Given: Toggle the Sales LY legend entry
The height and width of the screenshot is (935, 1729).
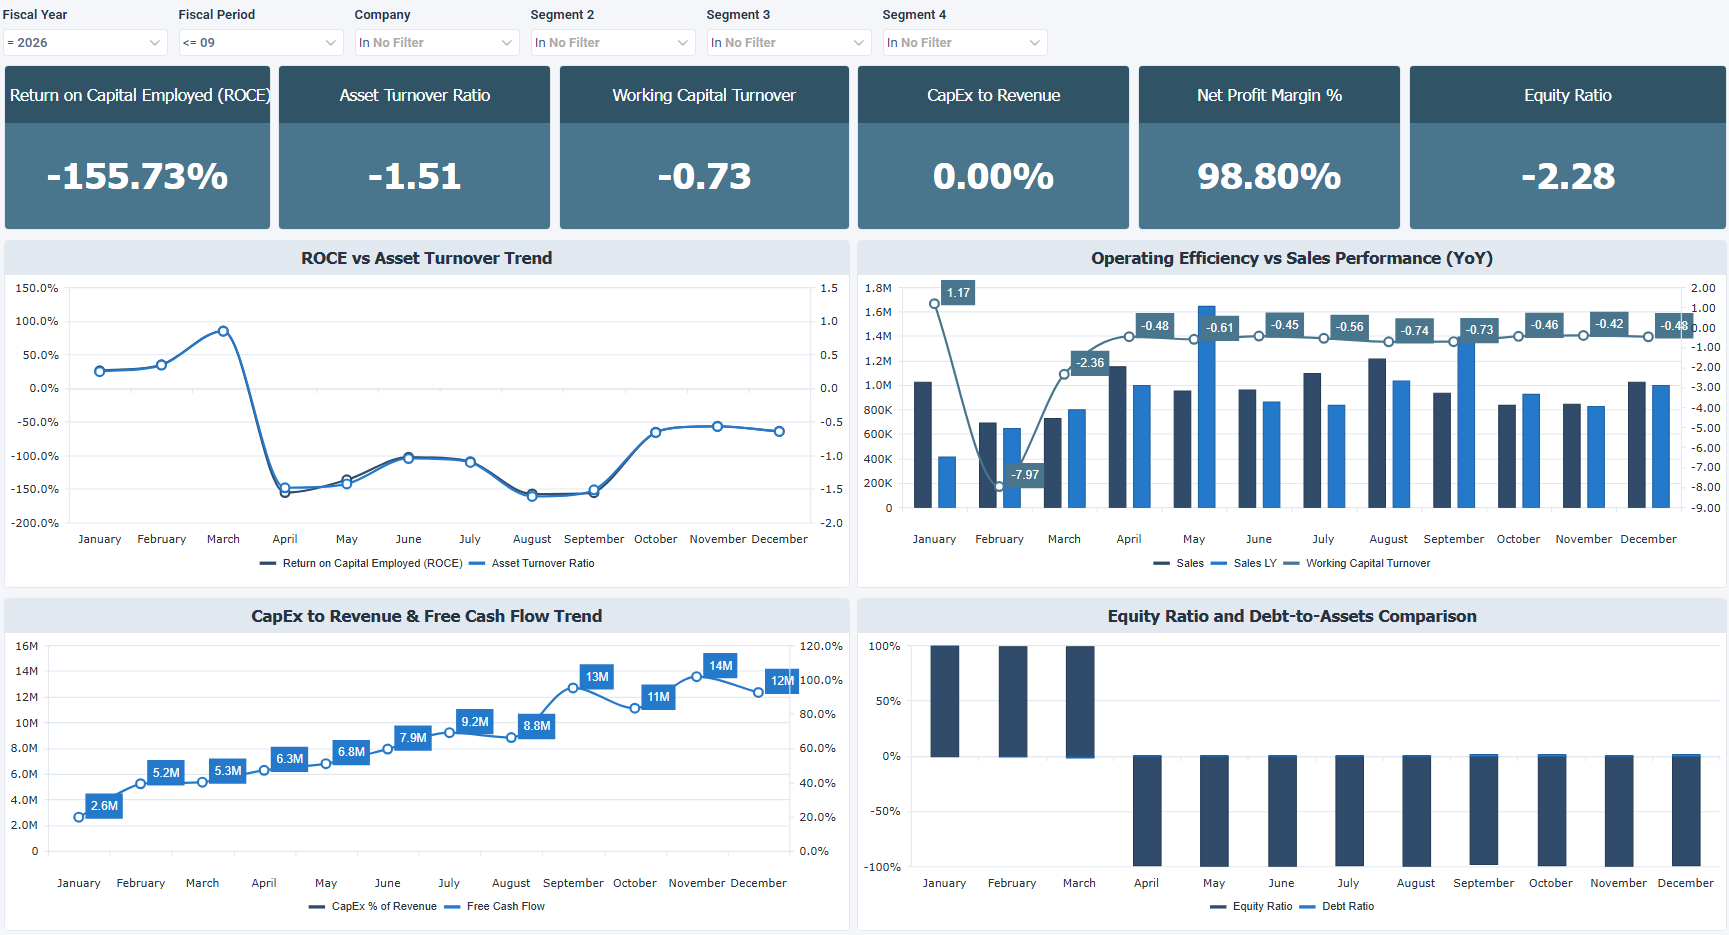Looking at the screenshot, I should [x=1244, y=564].
